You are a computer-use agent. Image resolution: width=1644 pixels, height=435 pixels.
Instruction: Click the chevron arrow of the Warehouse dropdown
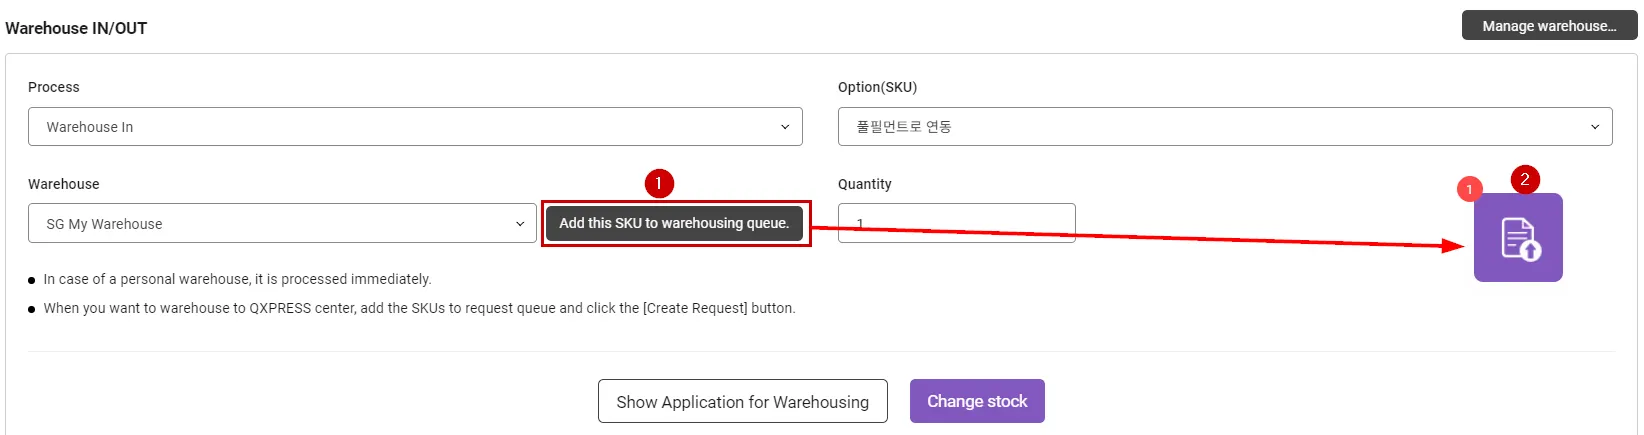click(x=520, y=224)
